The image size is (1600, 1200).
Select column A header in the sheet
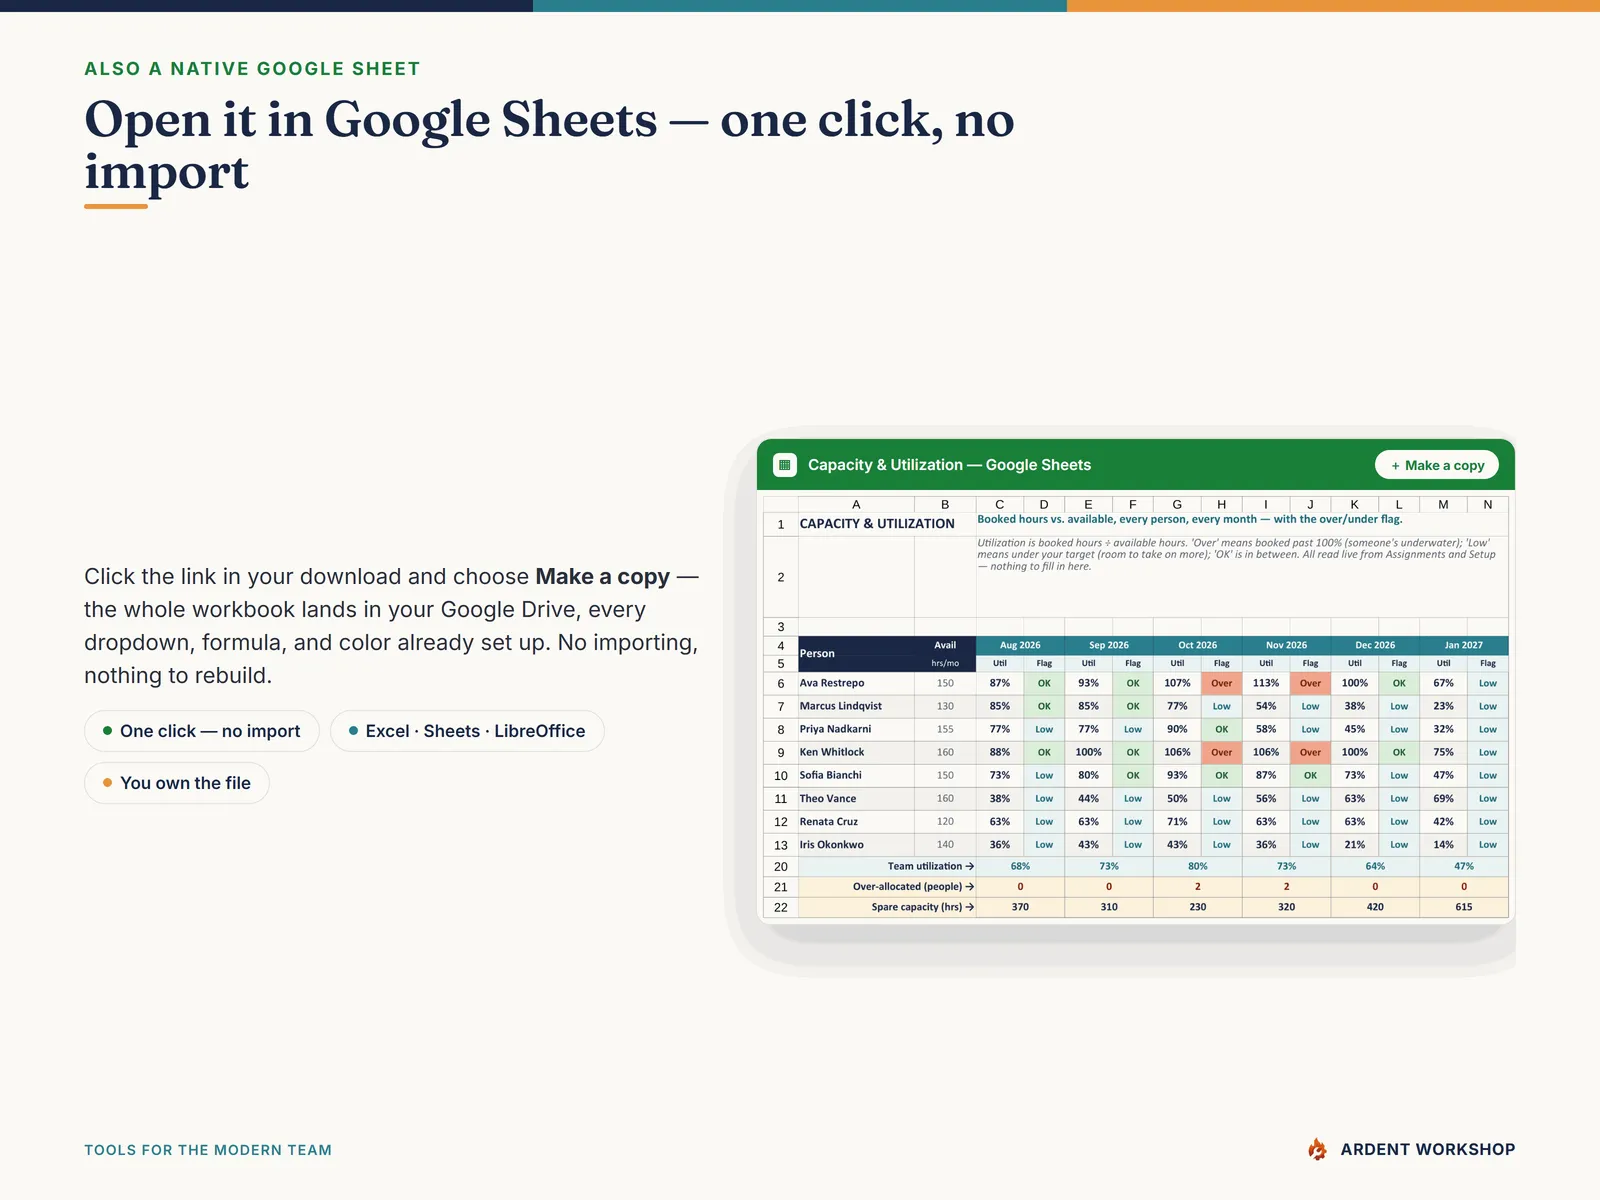point(856,504)
